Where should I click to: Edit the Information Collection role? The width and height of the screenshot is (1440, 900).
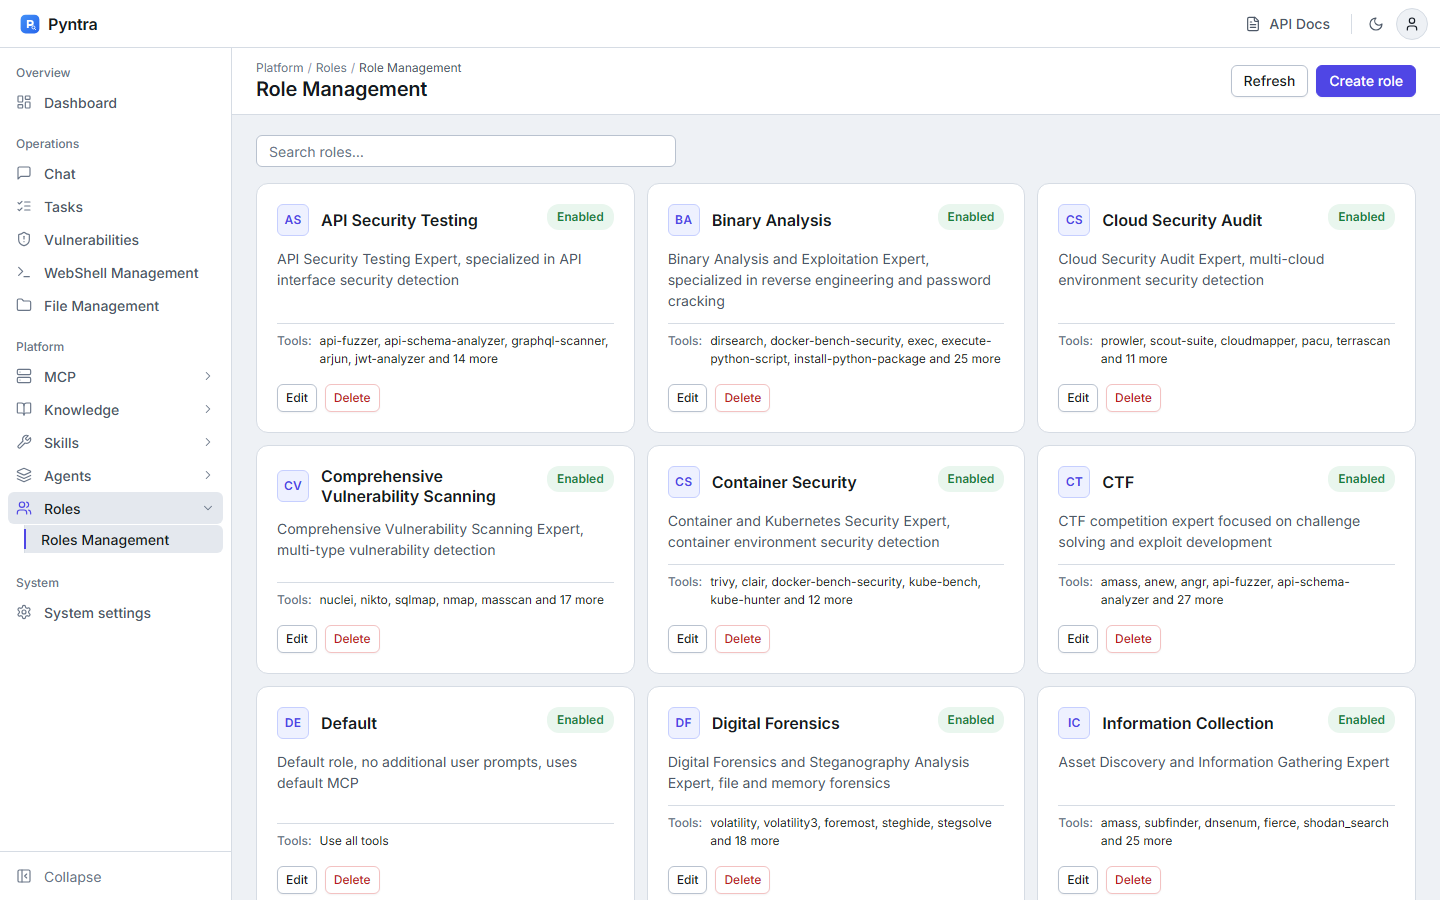[x=1078, y=880]
